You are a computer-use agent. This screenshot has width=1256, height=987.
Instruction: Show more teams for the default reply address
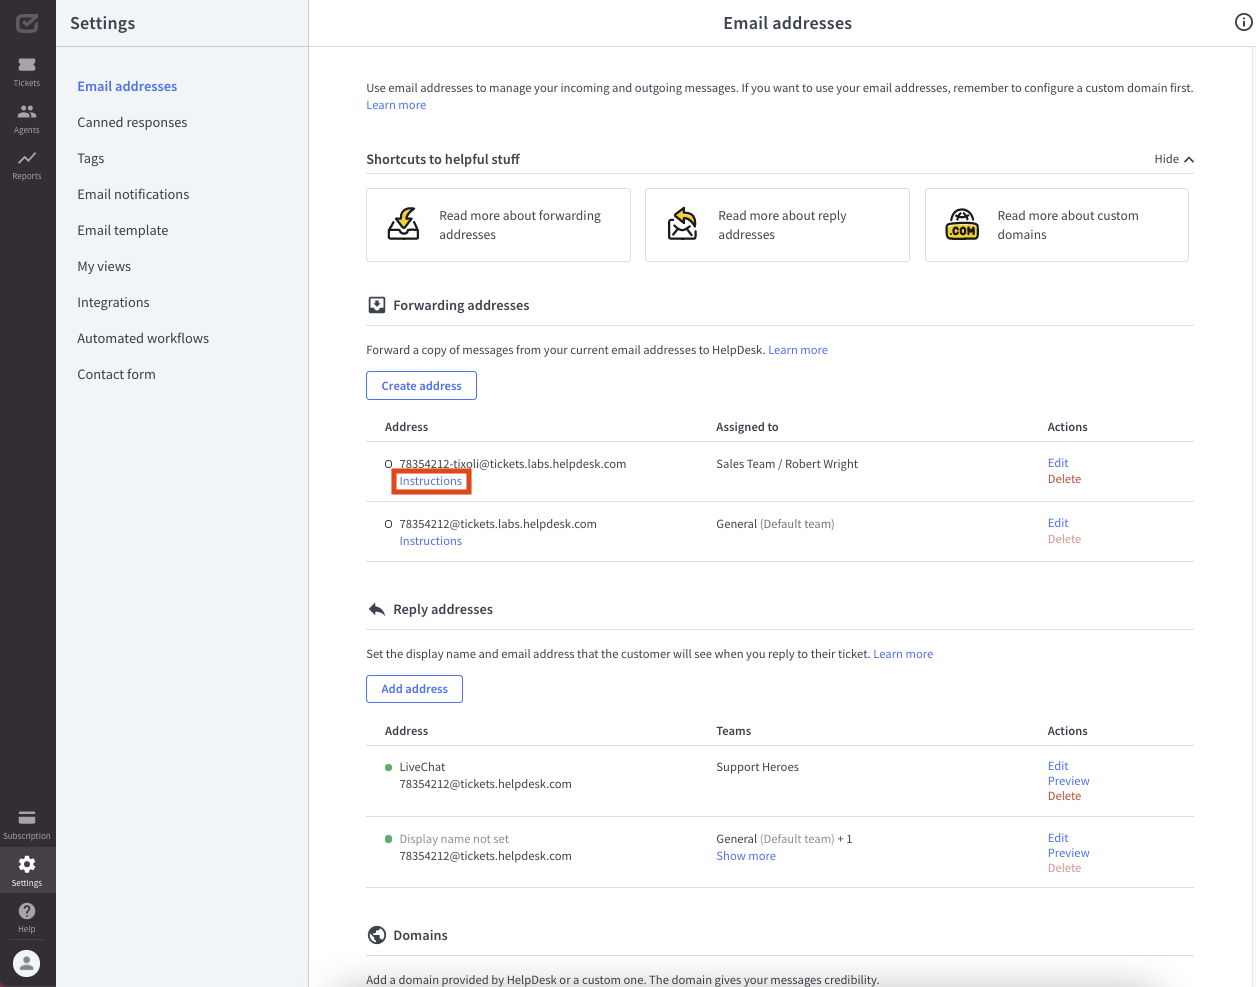pos(746,856)
